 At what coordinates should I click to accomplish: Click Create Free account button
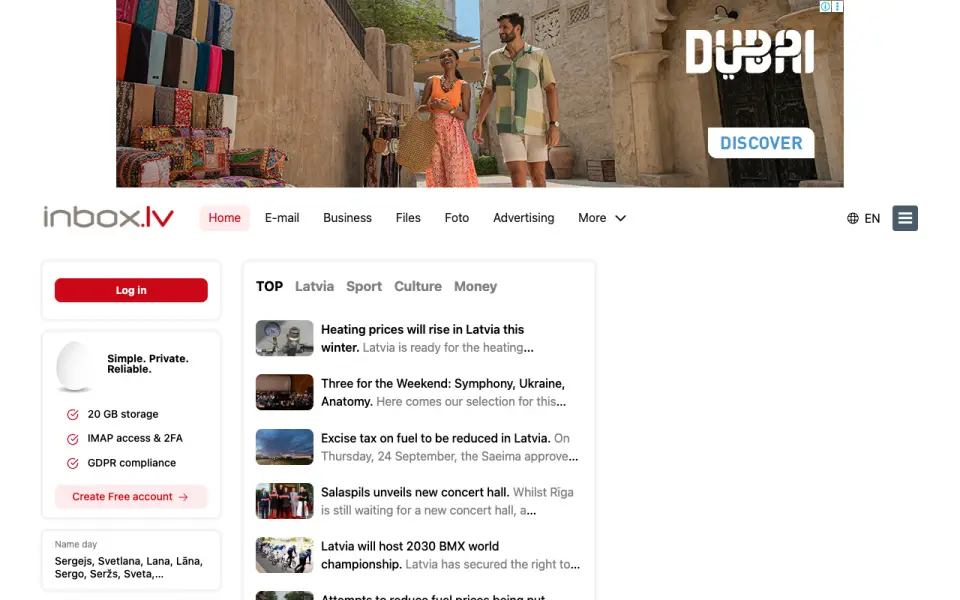(x=131, y=497)
